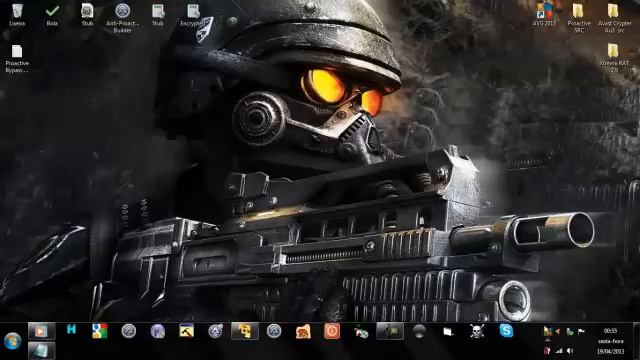The image size is (640, 360).
Task: Click the white flag Action Center tray icon
Action: click(x=581, y=332)
